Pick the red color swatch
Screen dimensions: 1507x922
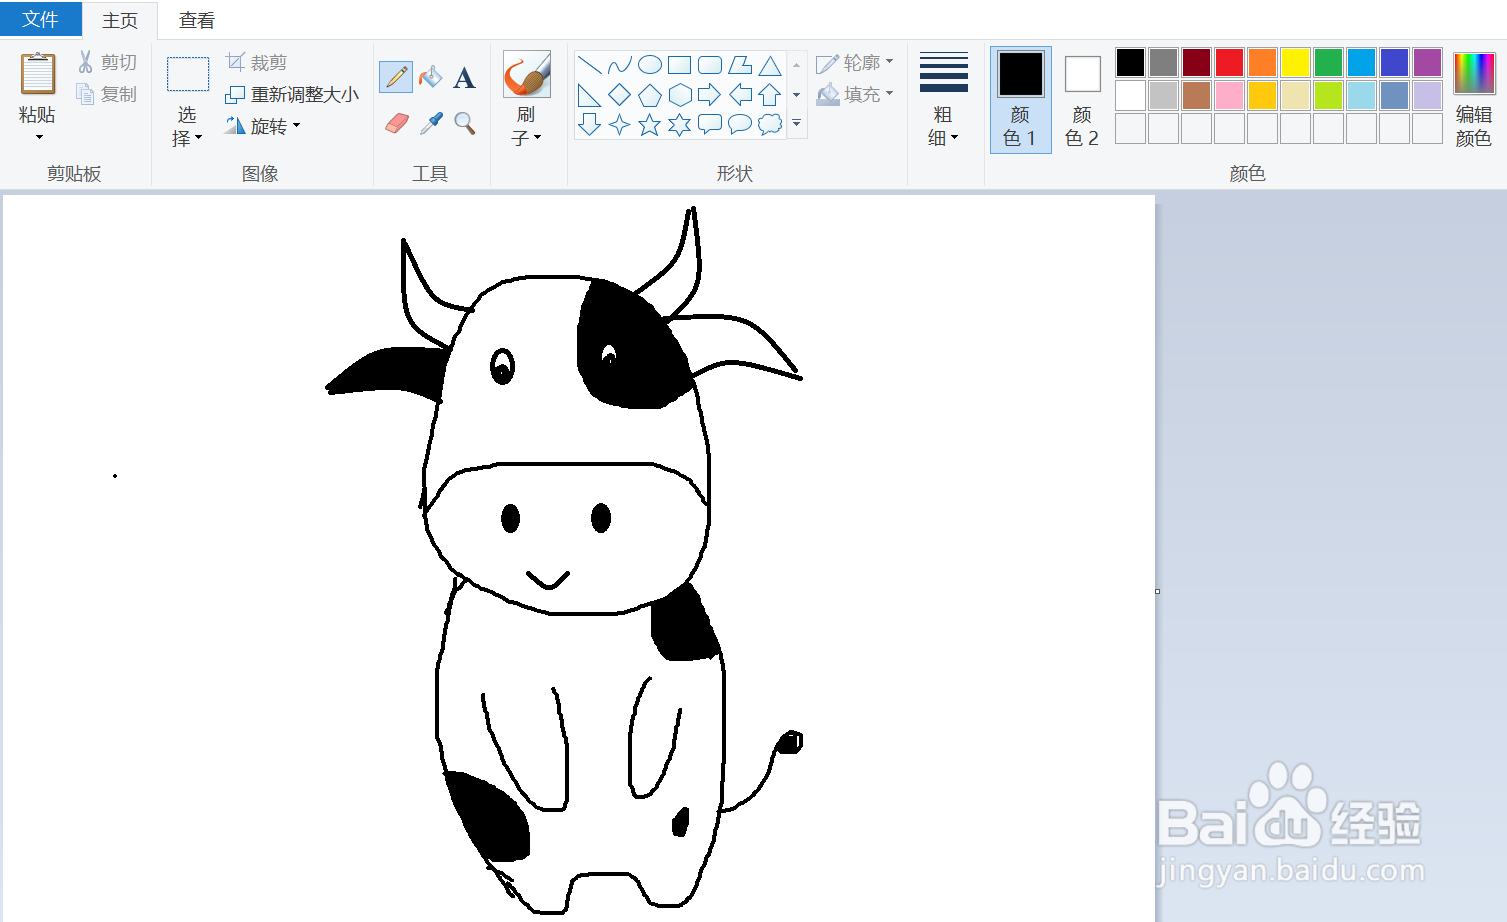[1228, 61]
